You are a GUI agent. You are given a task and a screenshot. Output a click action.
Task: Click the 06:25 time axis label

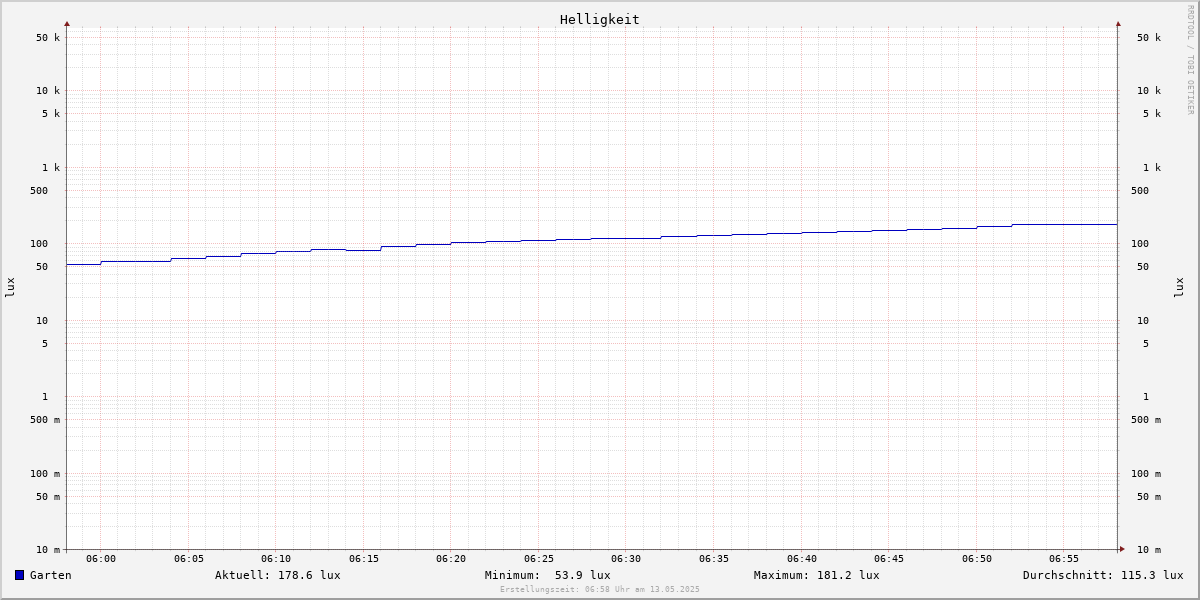pyautogui.click(x=539, y=559)
